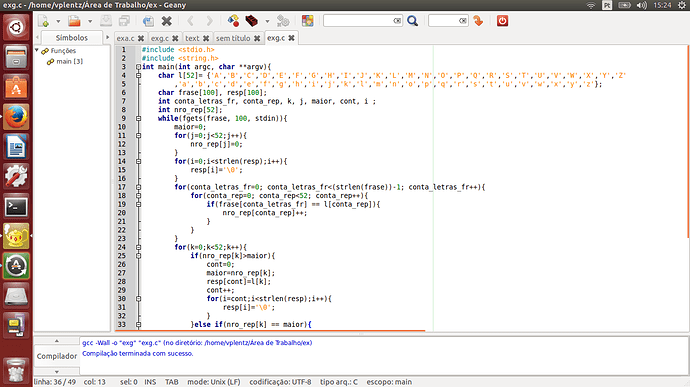This screenshot has height=387, width=690.
Task: Switch to the first exg.c document tab
Action: pos(160,38)
